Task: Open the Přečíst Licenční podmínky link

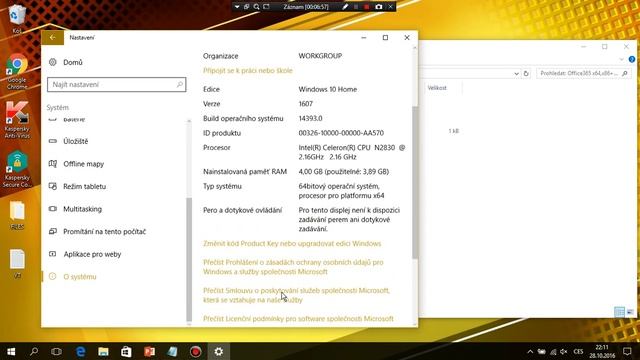Action: pos(298,318)
